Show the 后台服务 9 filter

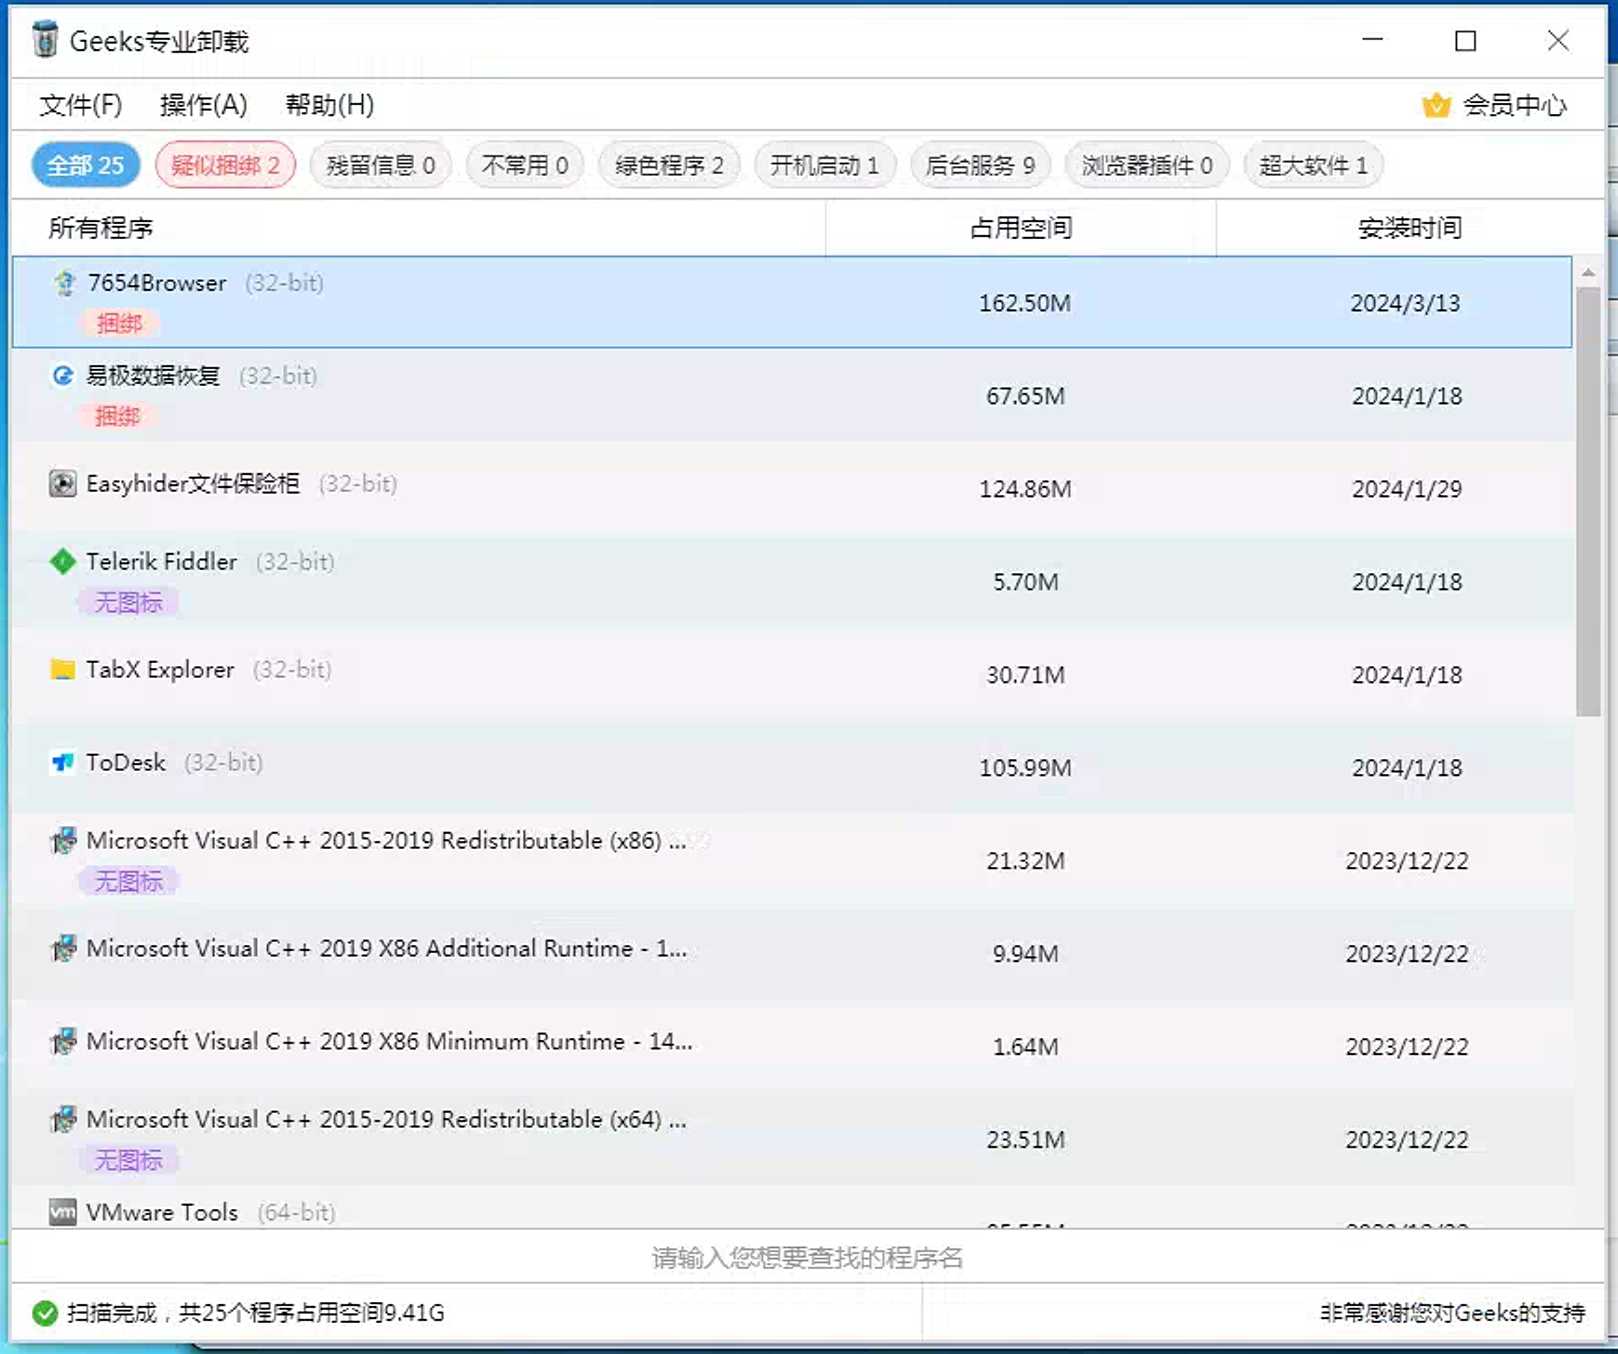click(x=980, y=165)
